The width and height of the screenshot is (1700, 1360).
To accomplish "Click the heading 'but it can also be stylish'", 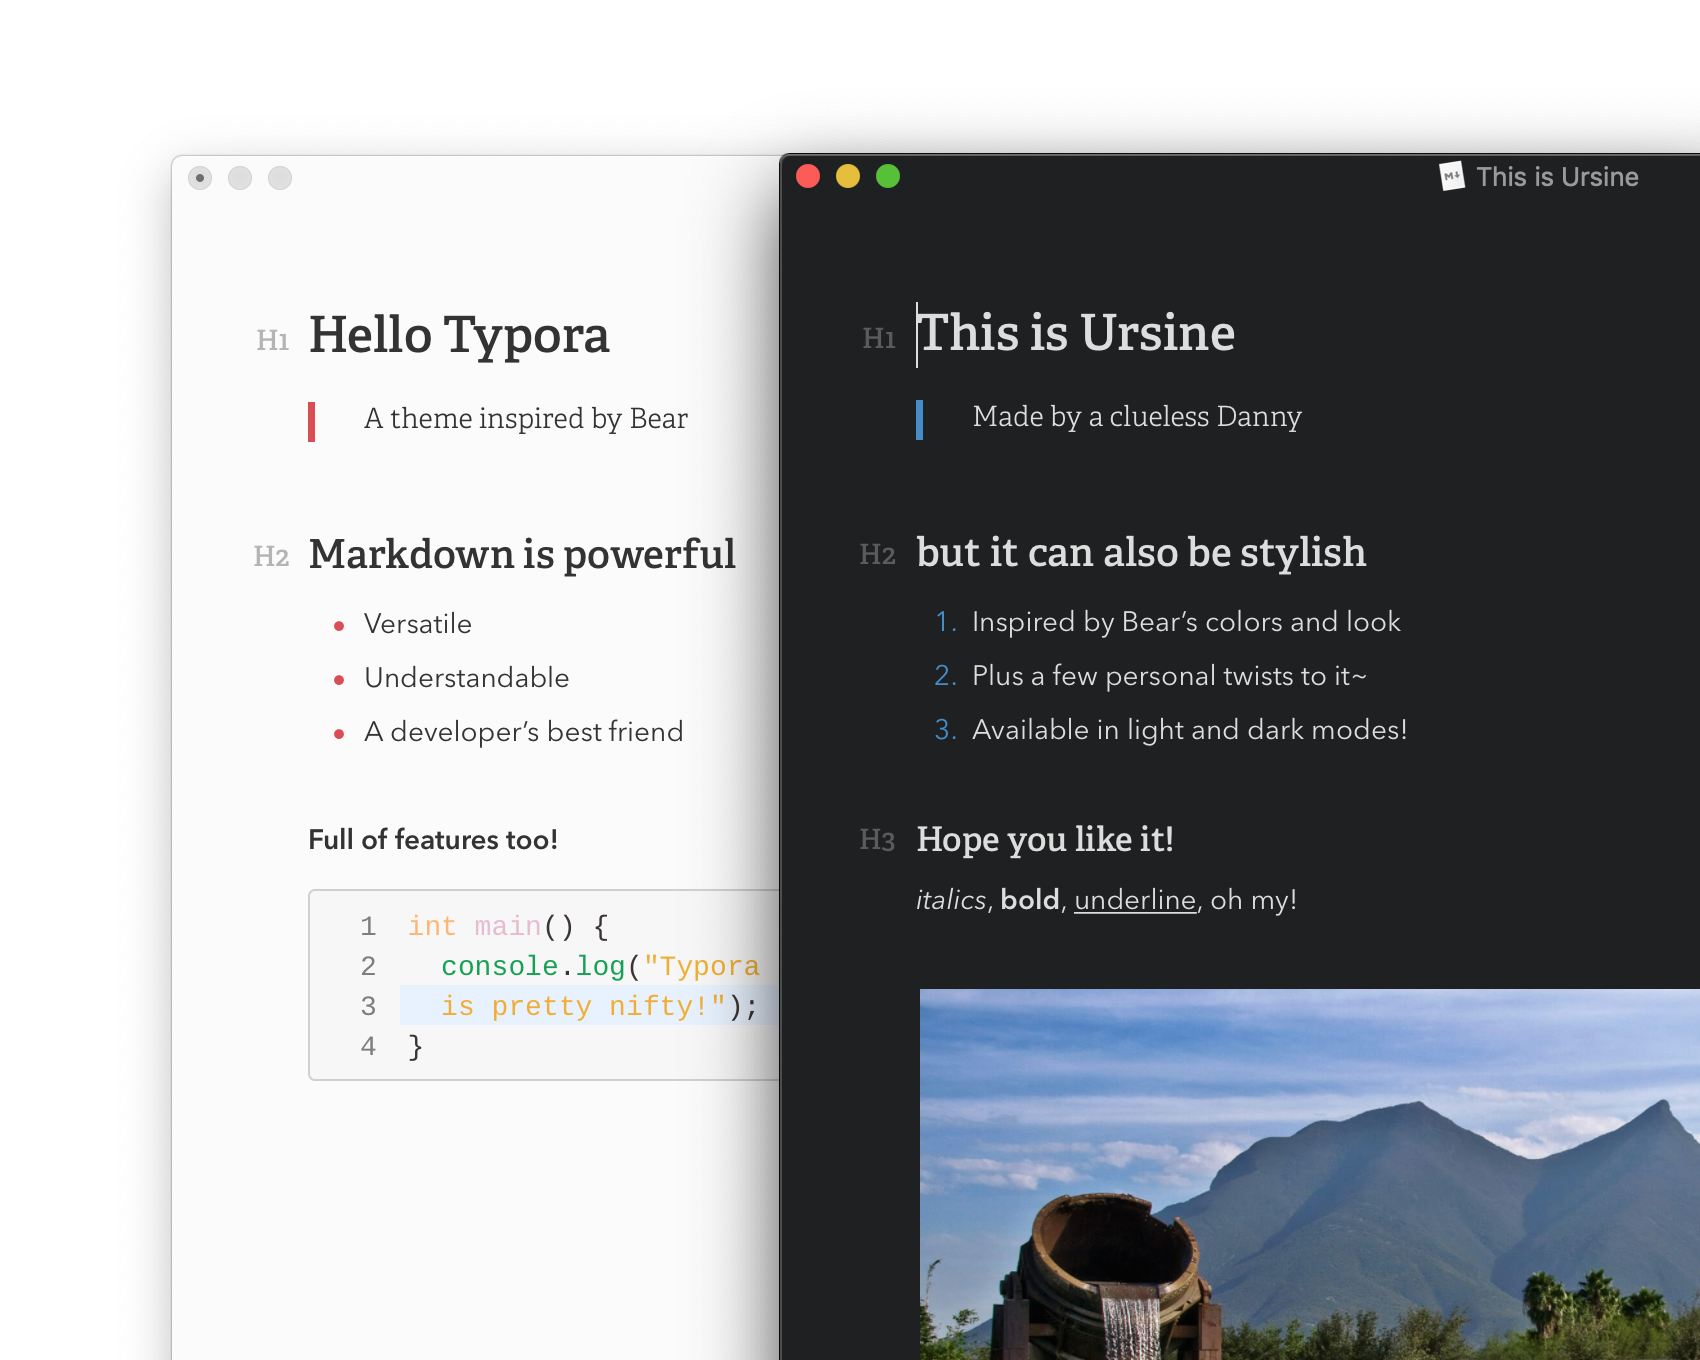I will [x=1141, y=553].
